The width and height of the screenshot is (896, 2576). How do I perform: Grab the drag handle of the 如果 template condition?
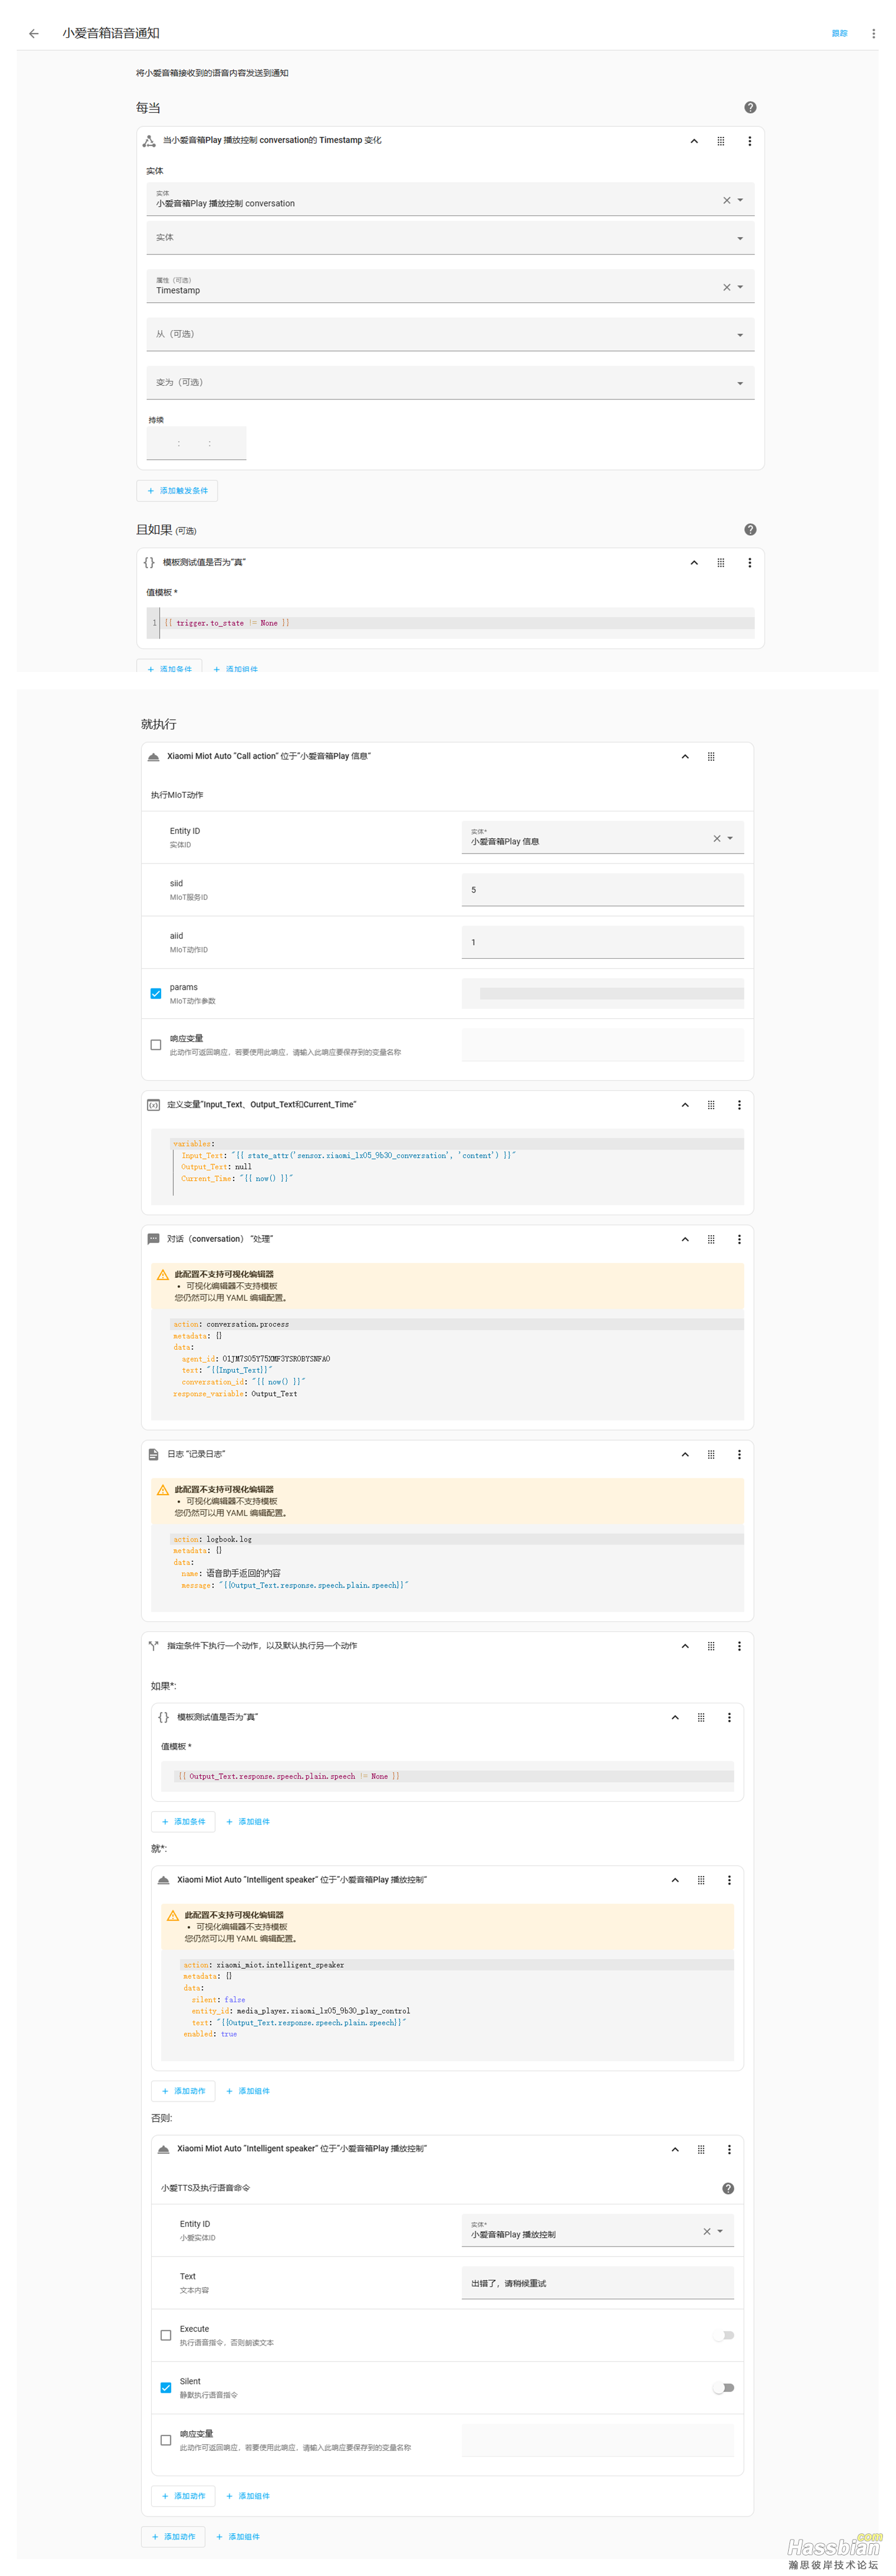click(701, 1717)
